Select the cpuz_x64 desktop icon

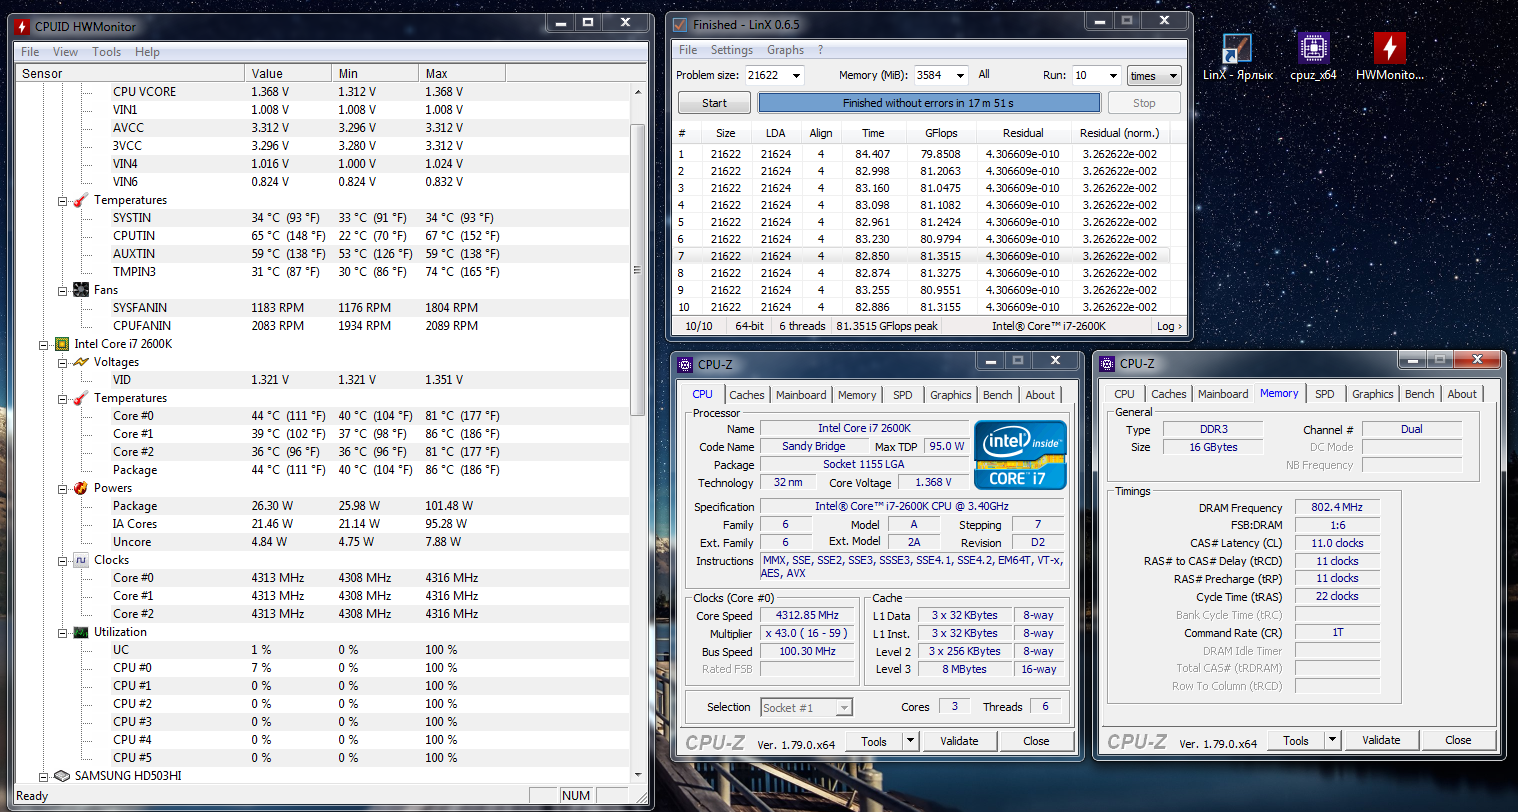[x=1313, y=48]
